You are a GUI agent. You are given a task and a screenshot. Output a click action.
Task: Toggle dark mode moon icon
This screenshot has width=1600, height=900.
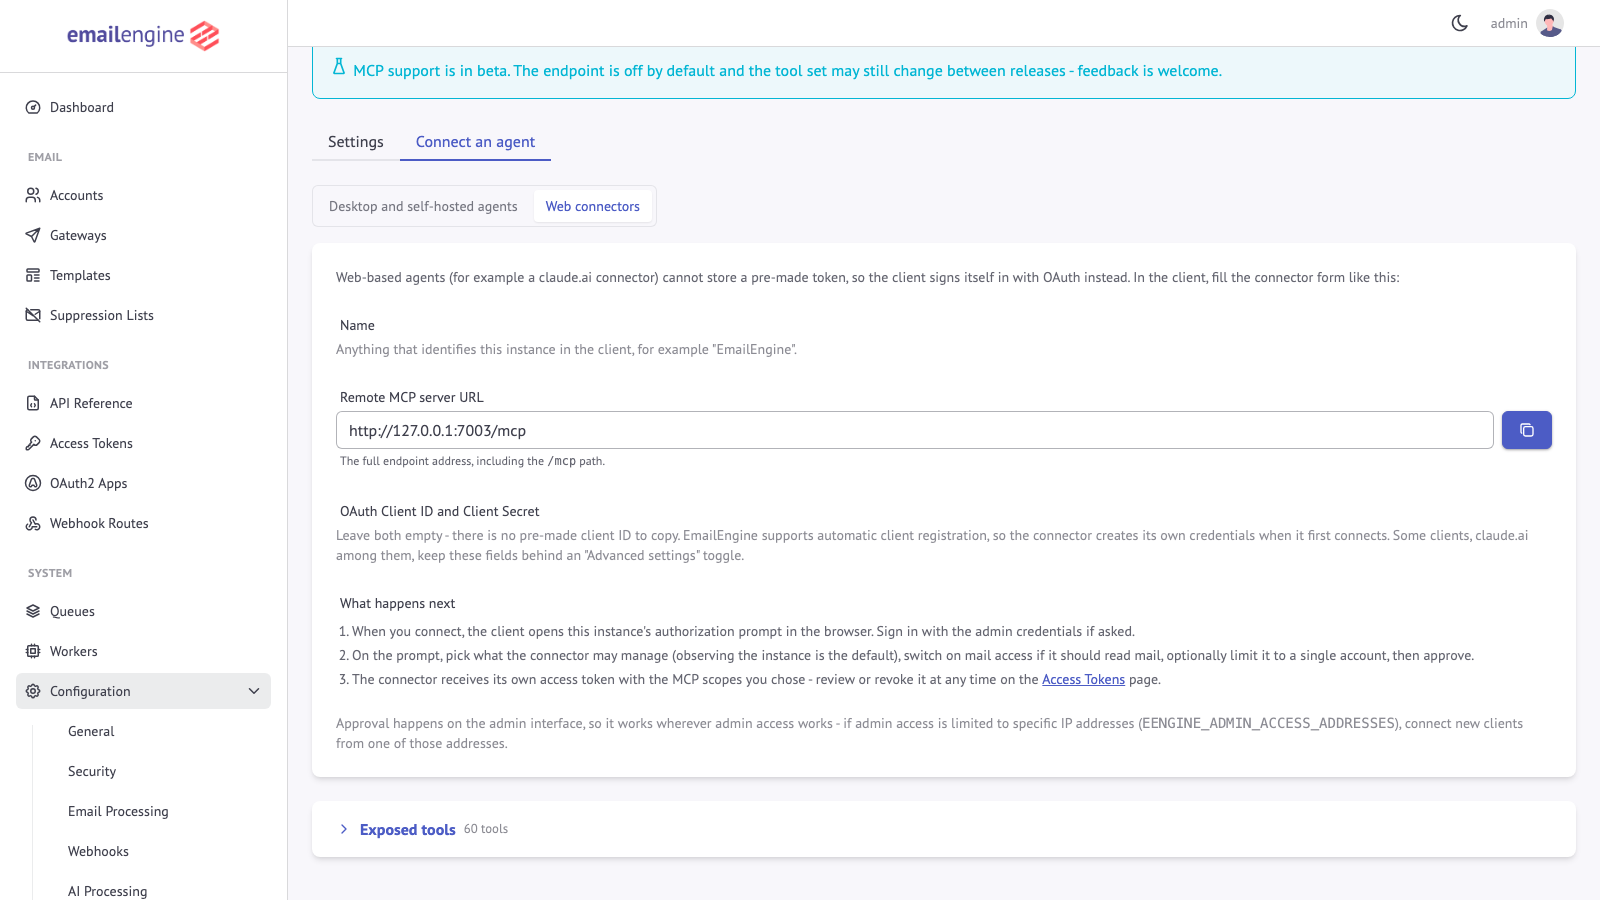coord(1460,23)
